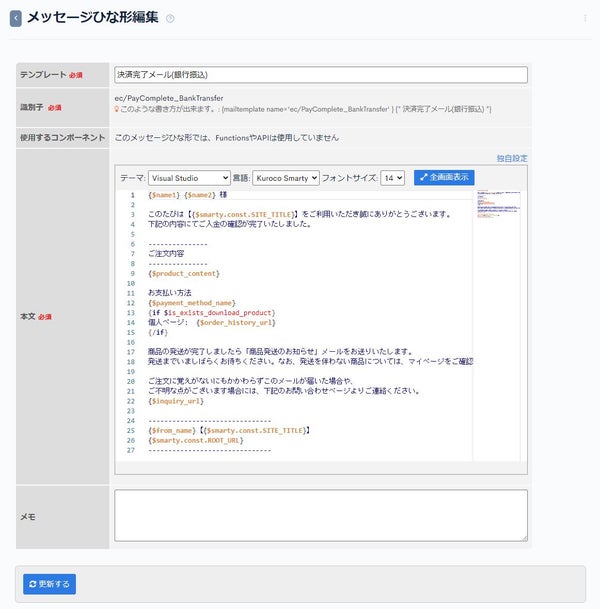
Task: Click line 17 about 商品発送のお知らせ mail
Action: tap(280, 352)
